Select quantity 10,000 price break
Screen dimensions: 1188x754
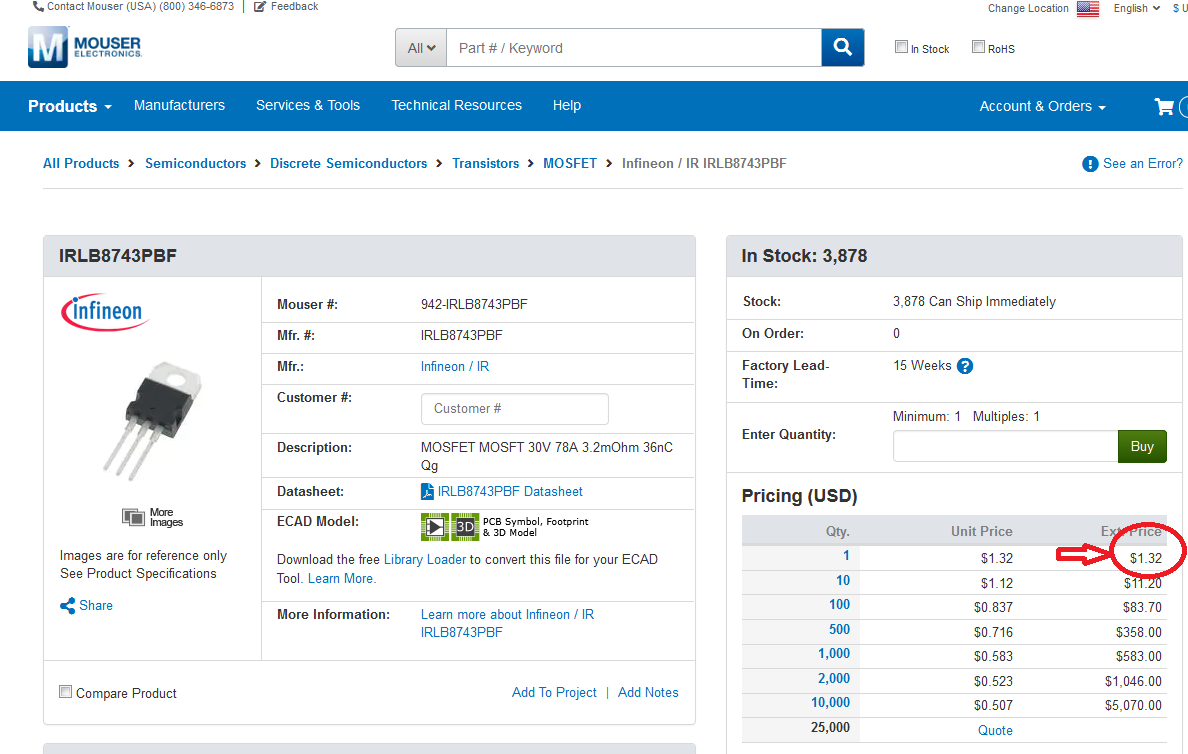point(830,703)
